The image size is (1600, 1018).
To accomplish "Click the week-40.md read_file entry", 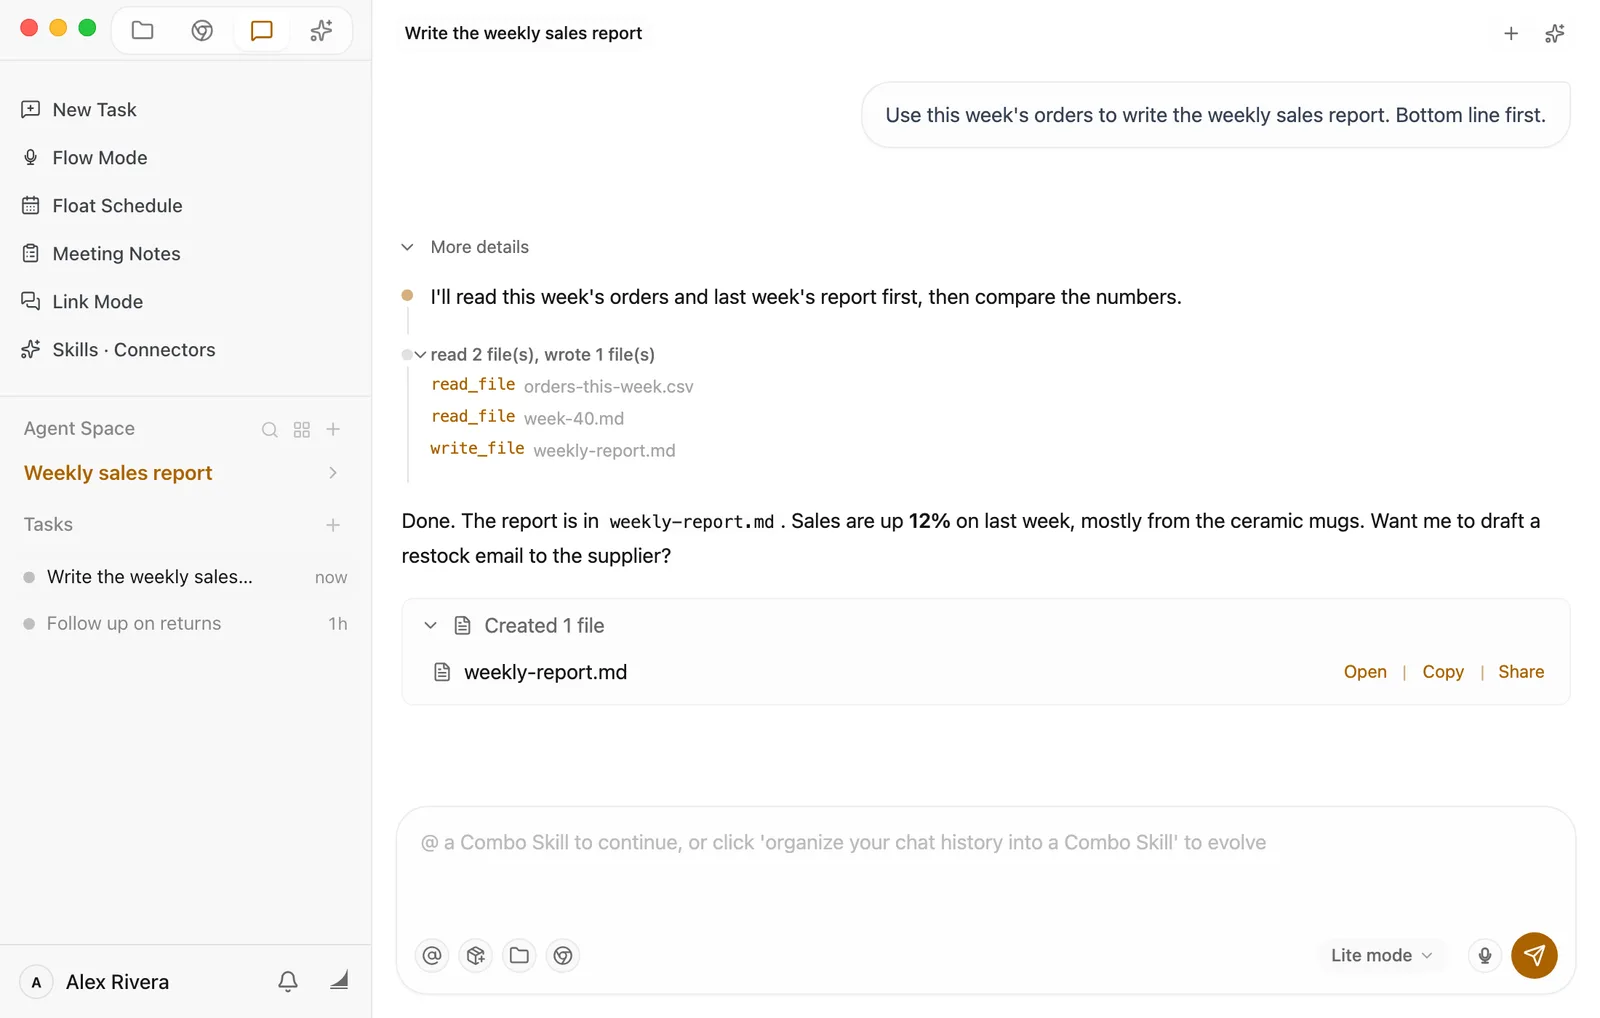I will (x=527, y=418).
